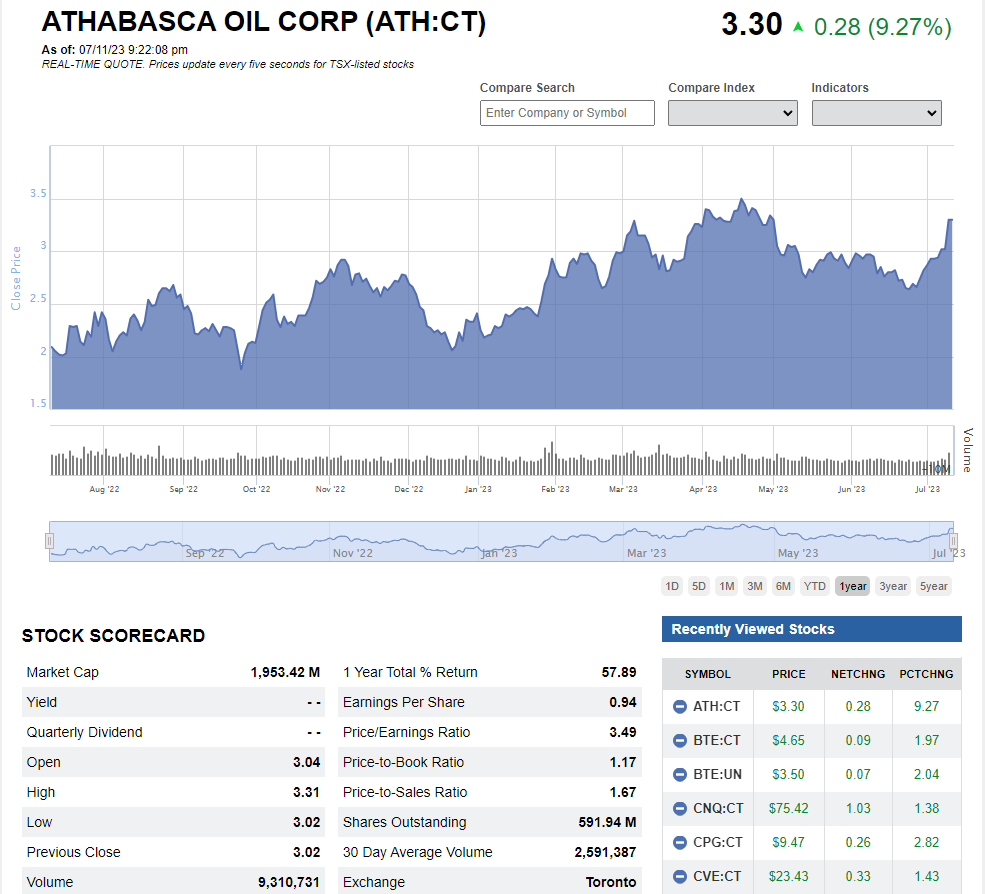Click Price-to-Book Ratio value 1.17

pyautogui.click(x=623, y=763)
